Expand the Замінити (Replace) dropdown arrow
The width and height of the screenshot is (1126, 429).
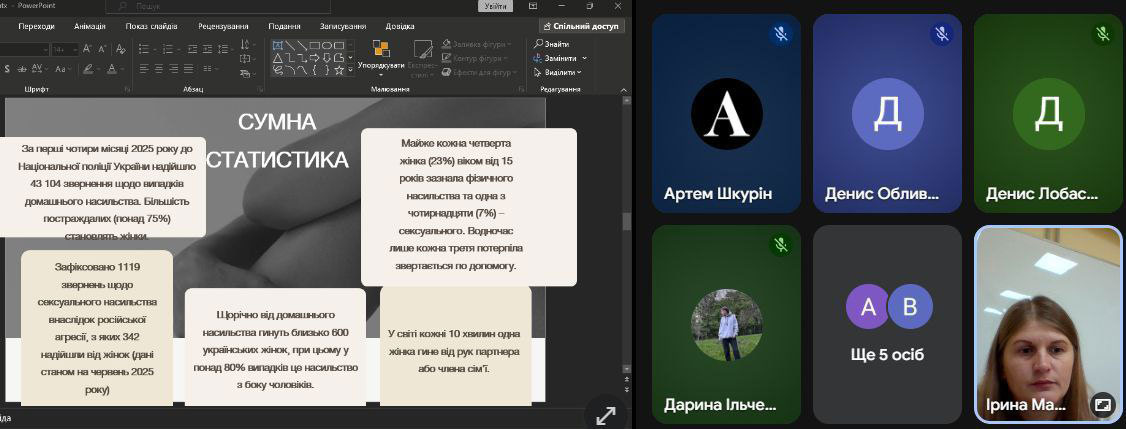pos(584,58)
